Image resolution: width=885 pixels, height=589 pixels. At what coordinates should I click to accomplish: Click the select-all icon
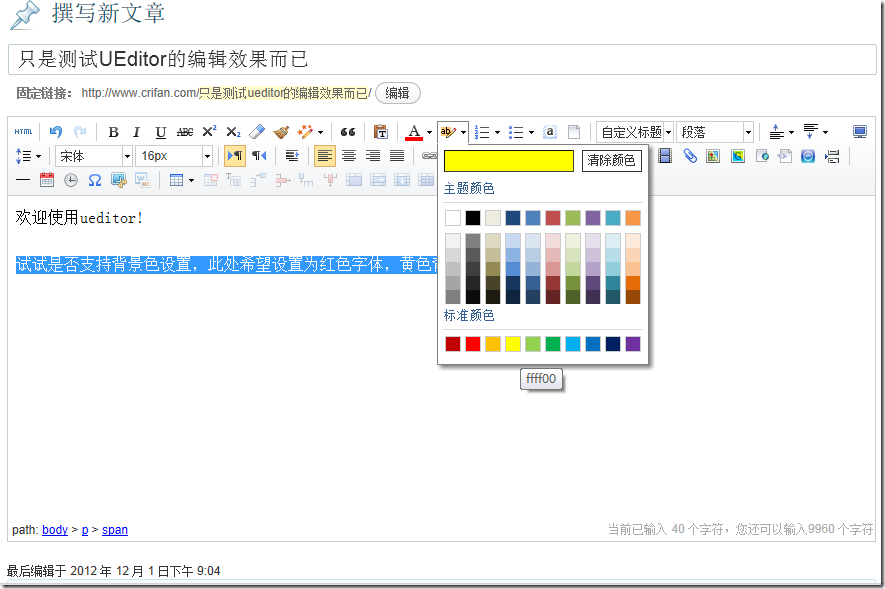coord(550,132)
